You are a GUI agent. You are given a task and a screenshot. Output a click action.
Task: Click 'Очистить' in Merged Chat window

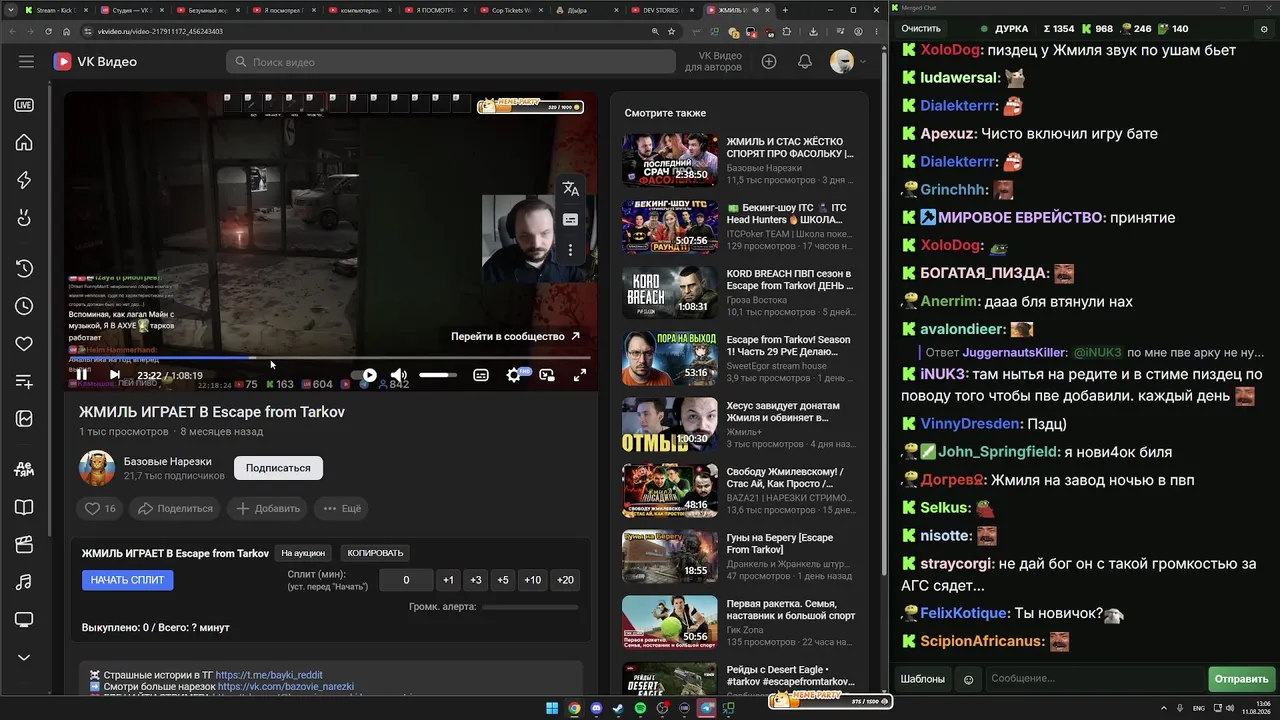(921, 29)
